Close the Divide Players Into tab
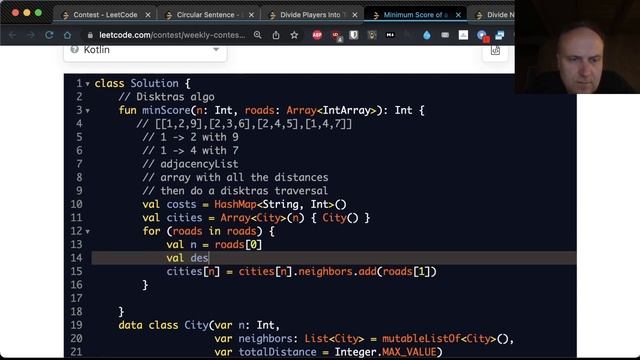 coord(355,15)
